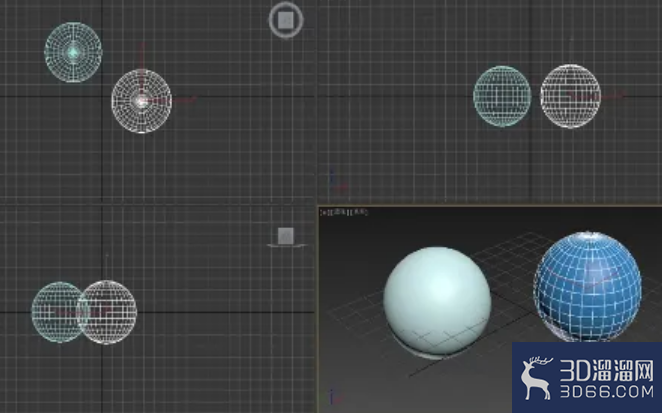Click the horizontal red gizmo axis in top-left viewport
Image resolution: width=662 pixels, height=413 pixels.
coord(171,101)
